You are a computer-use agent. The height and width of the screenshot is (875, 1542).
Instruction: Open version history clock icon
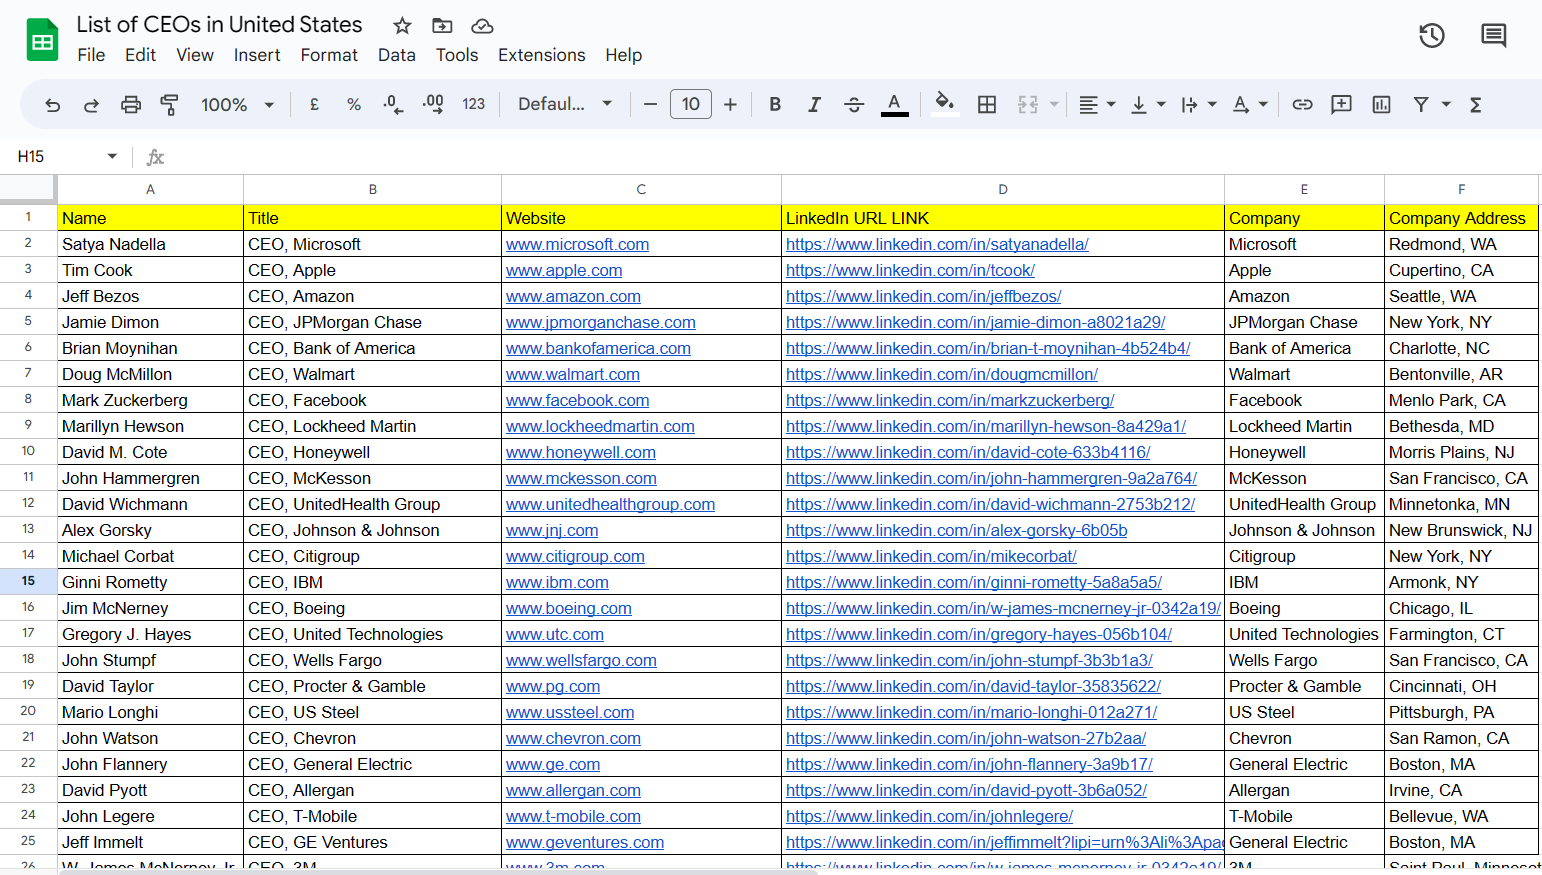1432,36
